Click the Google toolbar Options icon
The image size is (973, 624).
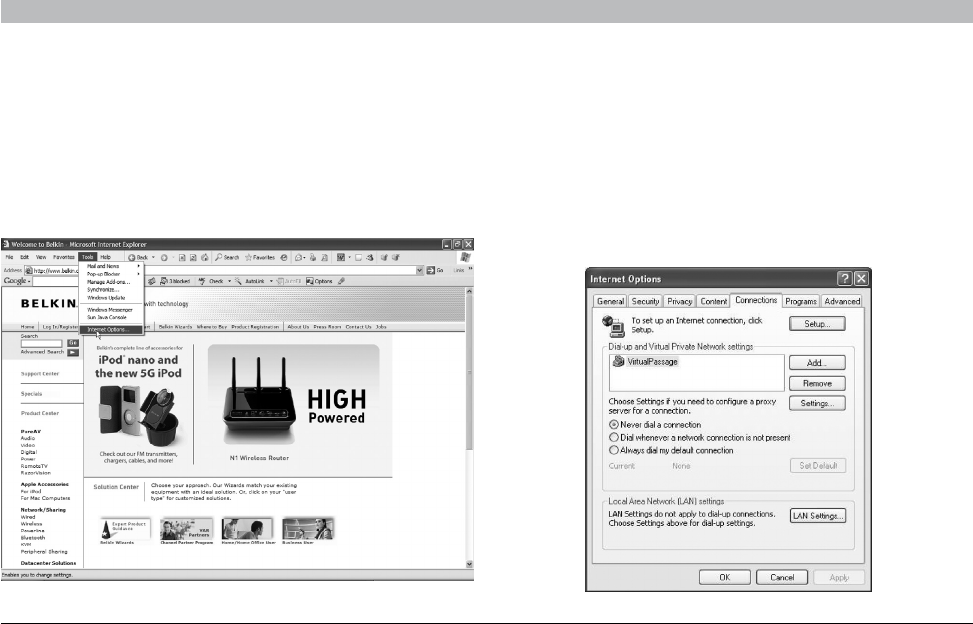click(x=310, y=281)
